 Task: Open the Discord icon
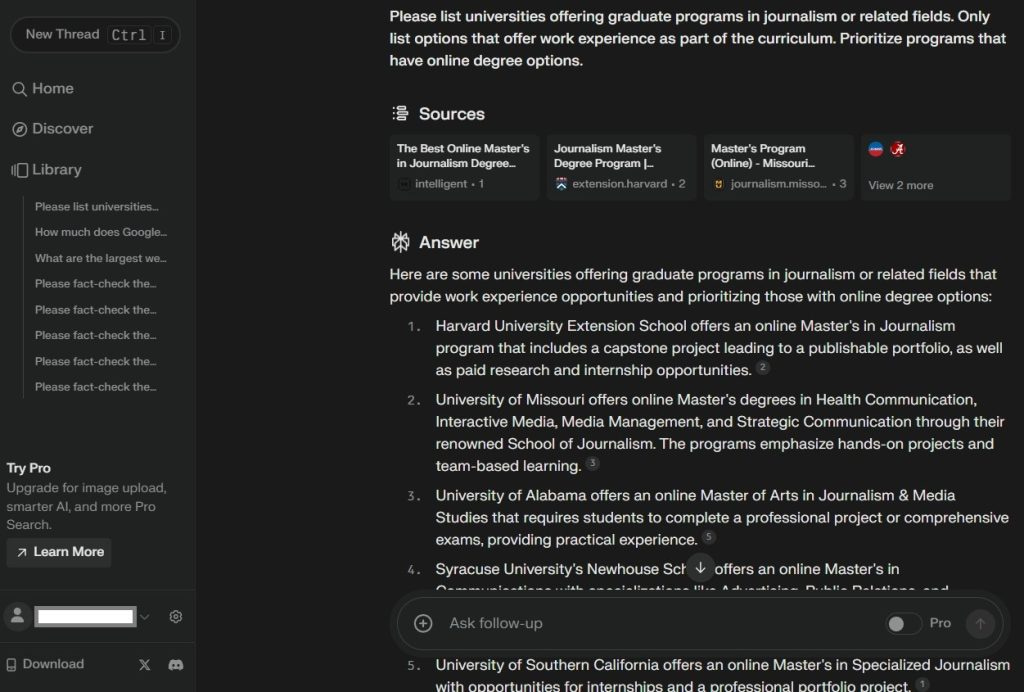pos(176,665)
